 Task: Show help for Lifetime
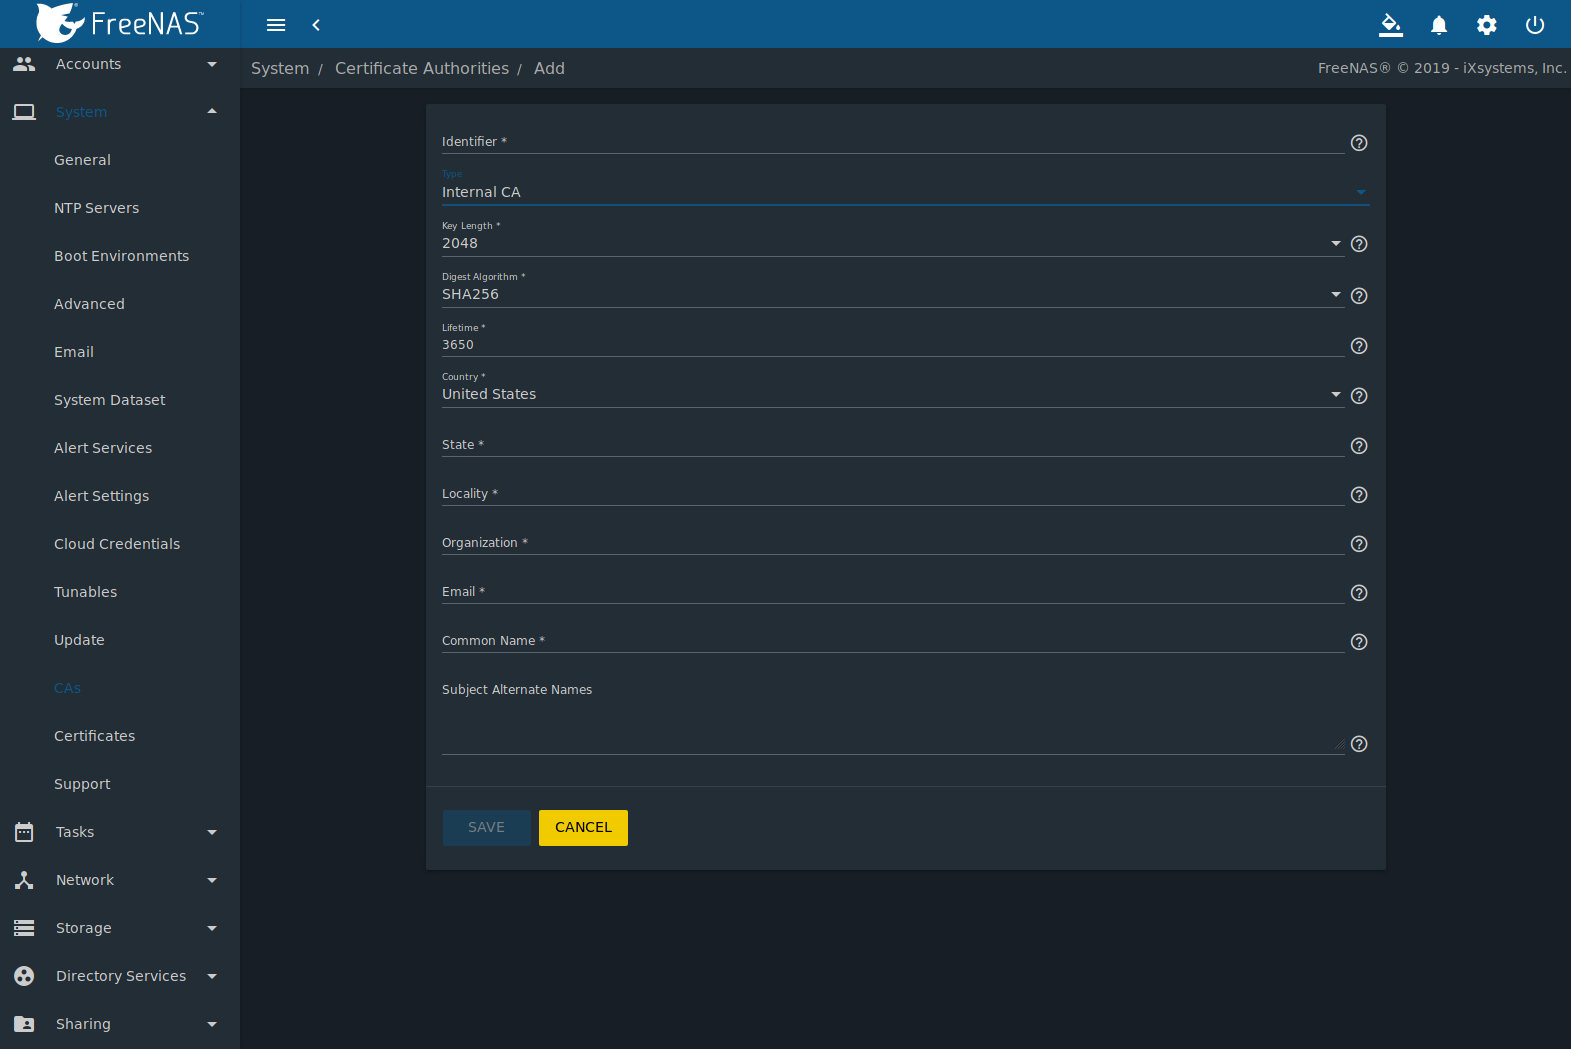click(1359, 346)
